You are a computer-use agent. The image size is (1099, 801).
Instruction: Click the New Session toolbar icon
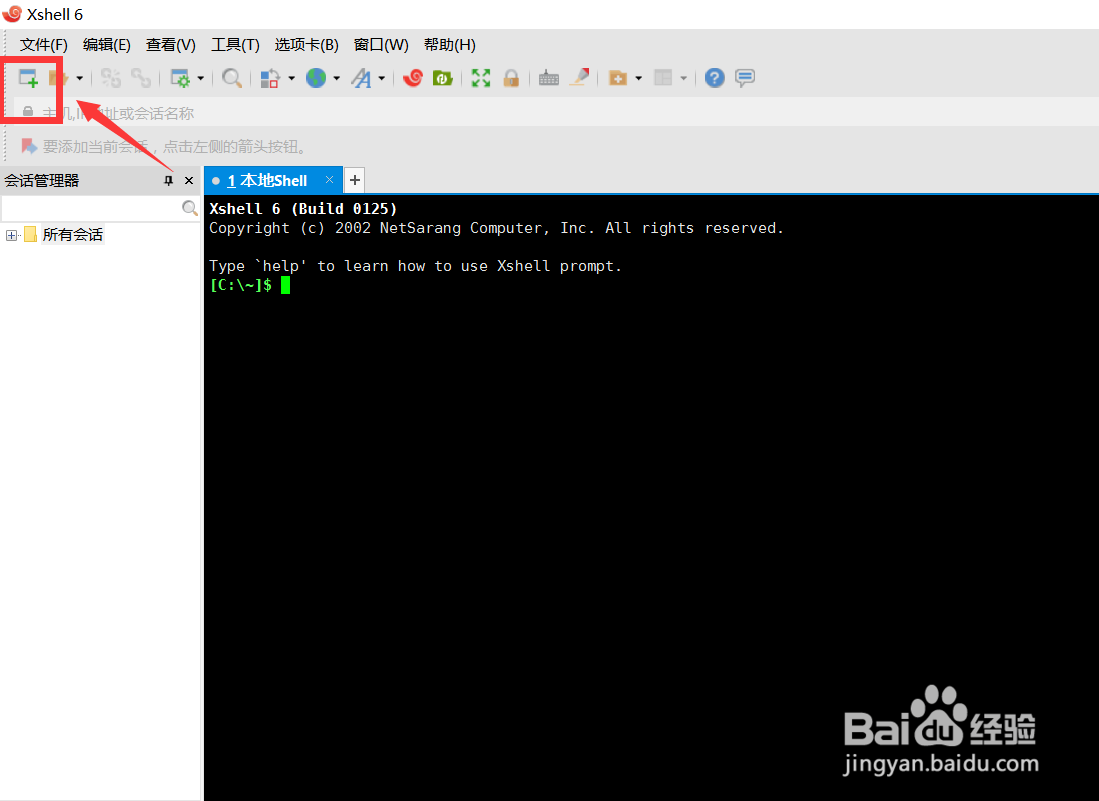point(28,78)
